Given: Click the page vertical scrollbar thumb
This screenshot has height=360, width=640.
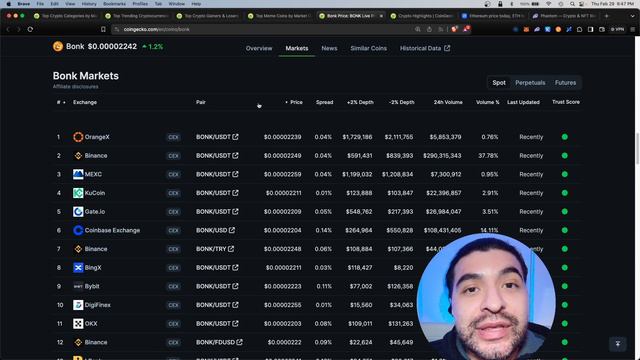Looking at the screenshot, I should pyautogui.click(x=638, y=149).
